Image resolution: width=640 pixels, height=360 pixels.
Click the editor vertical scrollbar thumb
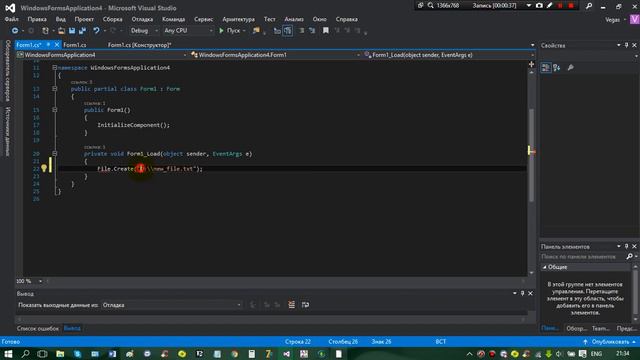coord(531,155)
